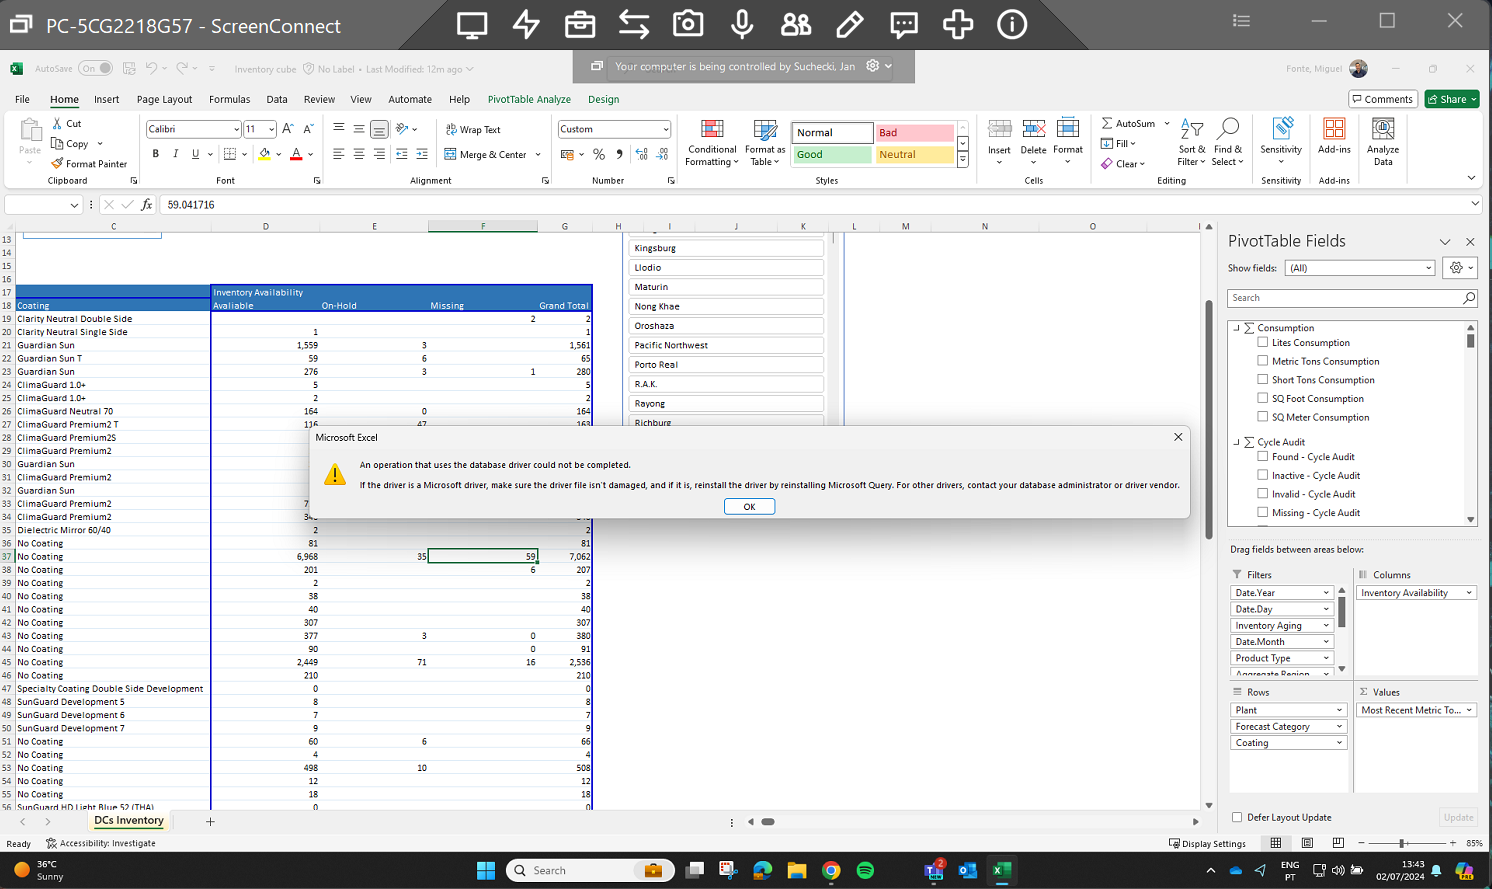Viewport: 1492px width, 889px height.
Task: Click the Delete cells icon
Action: pos(1034,128)
